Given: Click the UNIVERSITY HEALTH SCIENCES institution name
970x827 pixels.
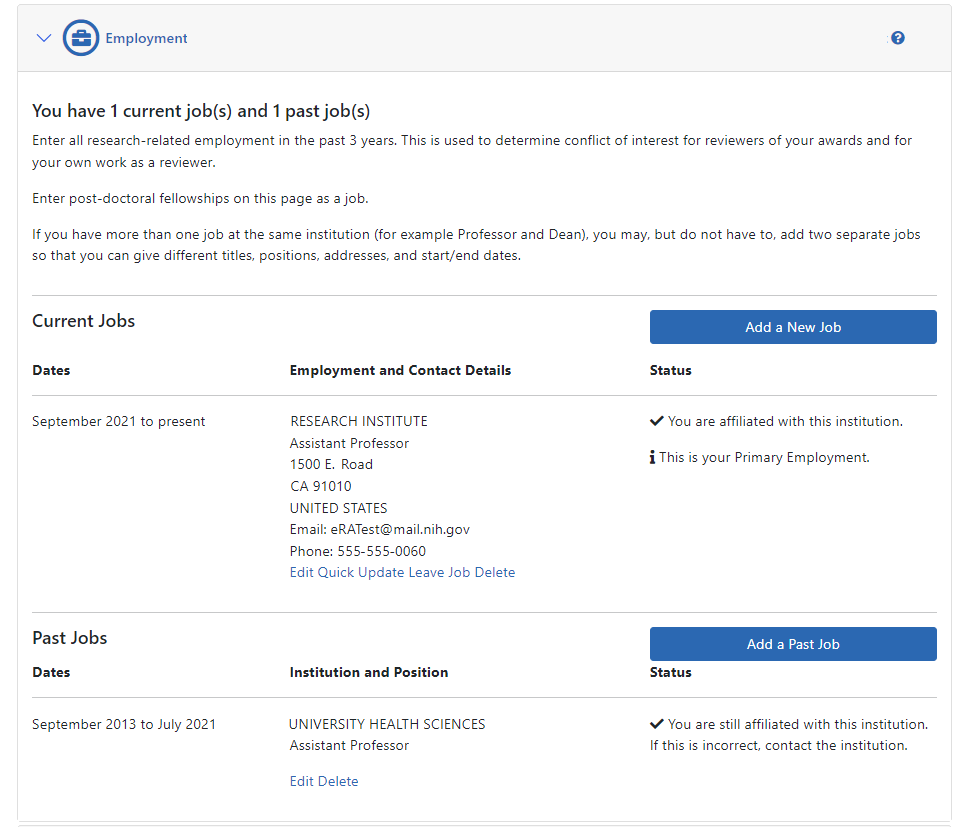Looking at the screenshot, I should 387,724.
